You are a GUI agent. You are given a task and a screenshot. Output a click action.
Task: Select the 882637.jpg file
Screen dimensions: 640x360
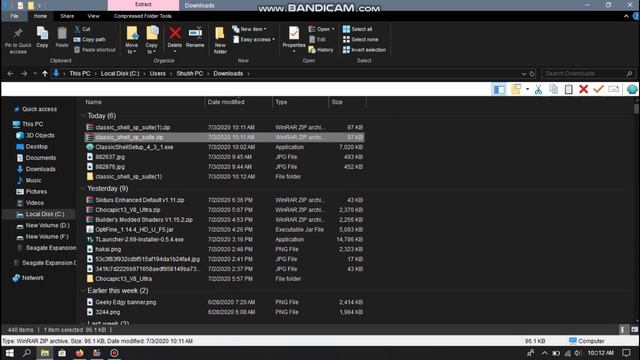(224, 157)
